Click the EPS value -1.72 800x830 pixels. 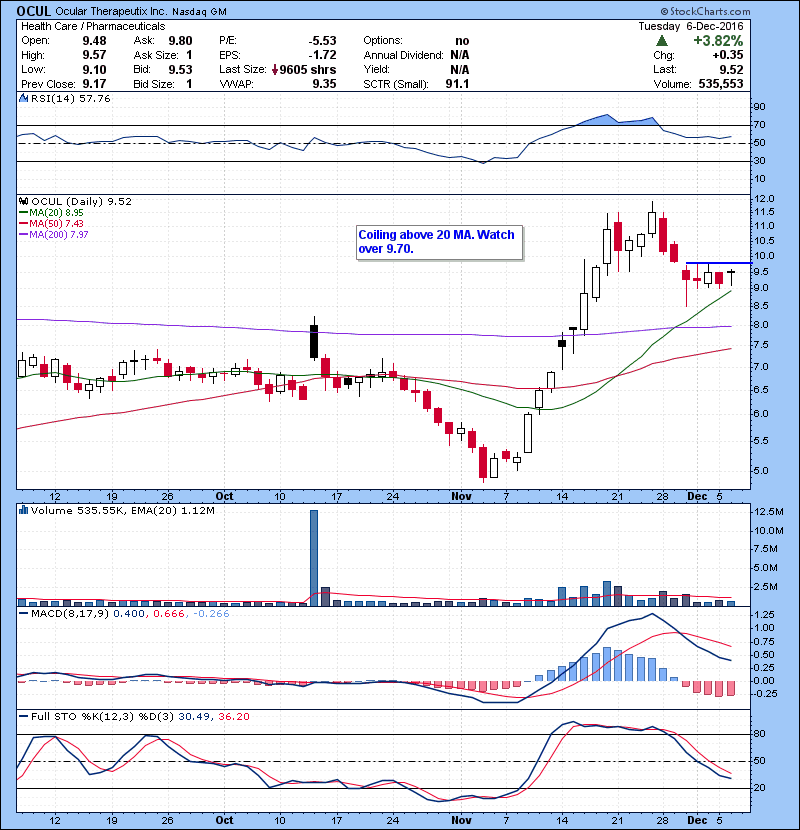click(x=322, y=55)
